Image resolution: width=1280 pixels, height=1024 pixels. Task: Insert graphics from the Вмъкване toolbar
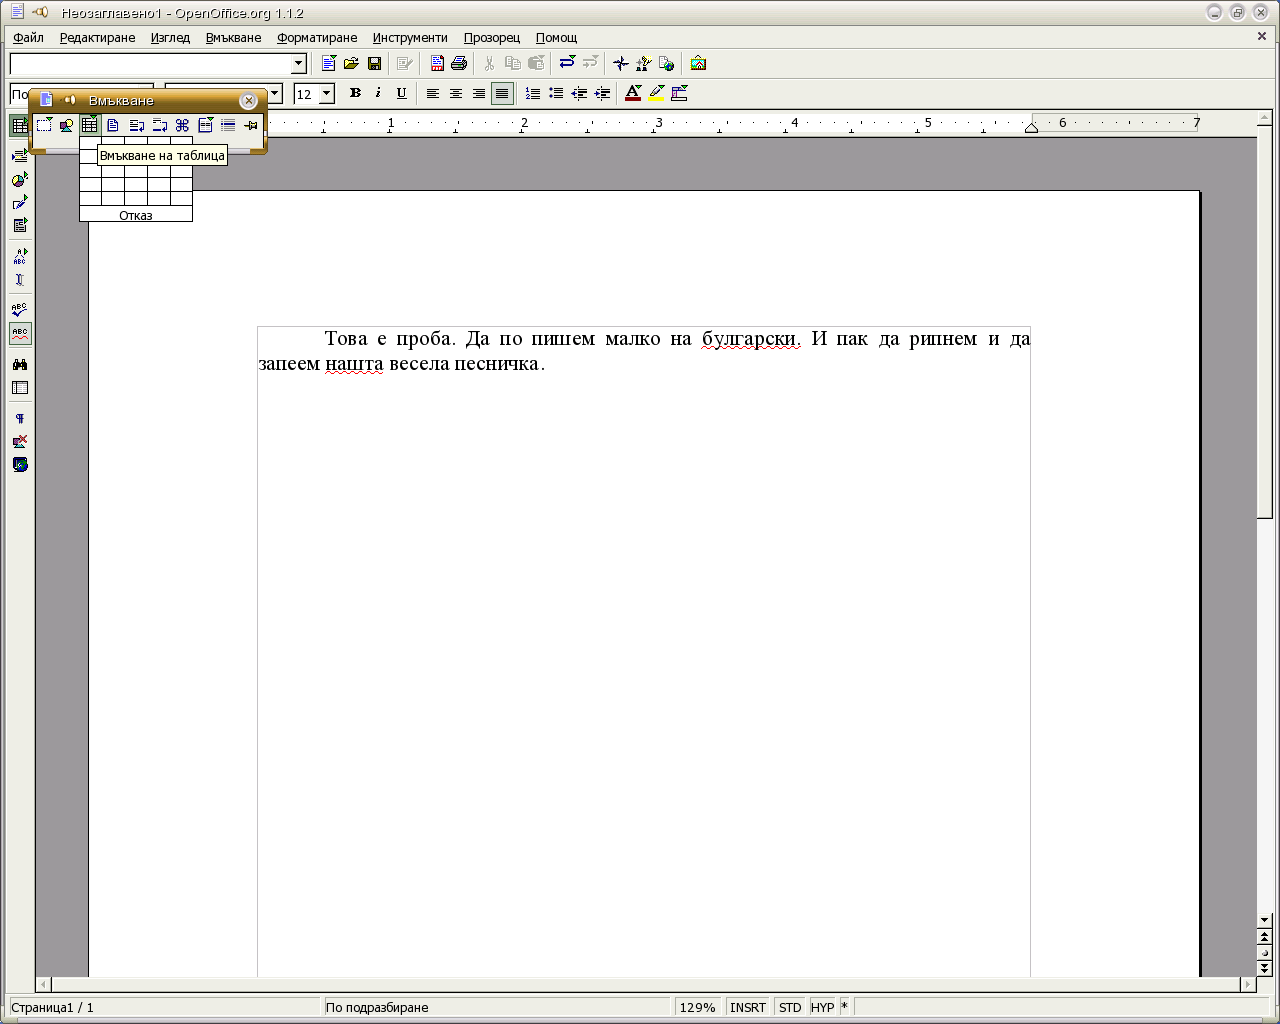[x=66, y=125]
